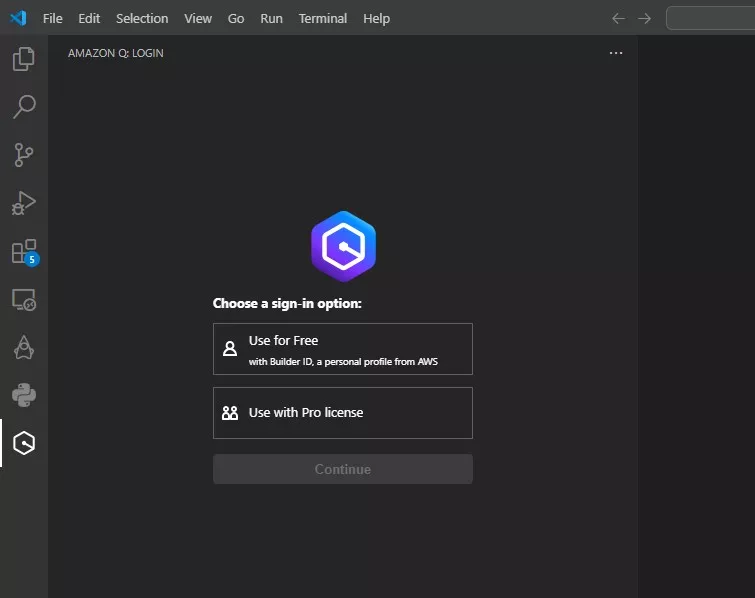
Task: Open the Selection menu
Action: (x=142, y=18)
